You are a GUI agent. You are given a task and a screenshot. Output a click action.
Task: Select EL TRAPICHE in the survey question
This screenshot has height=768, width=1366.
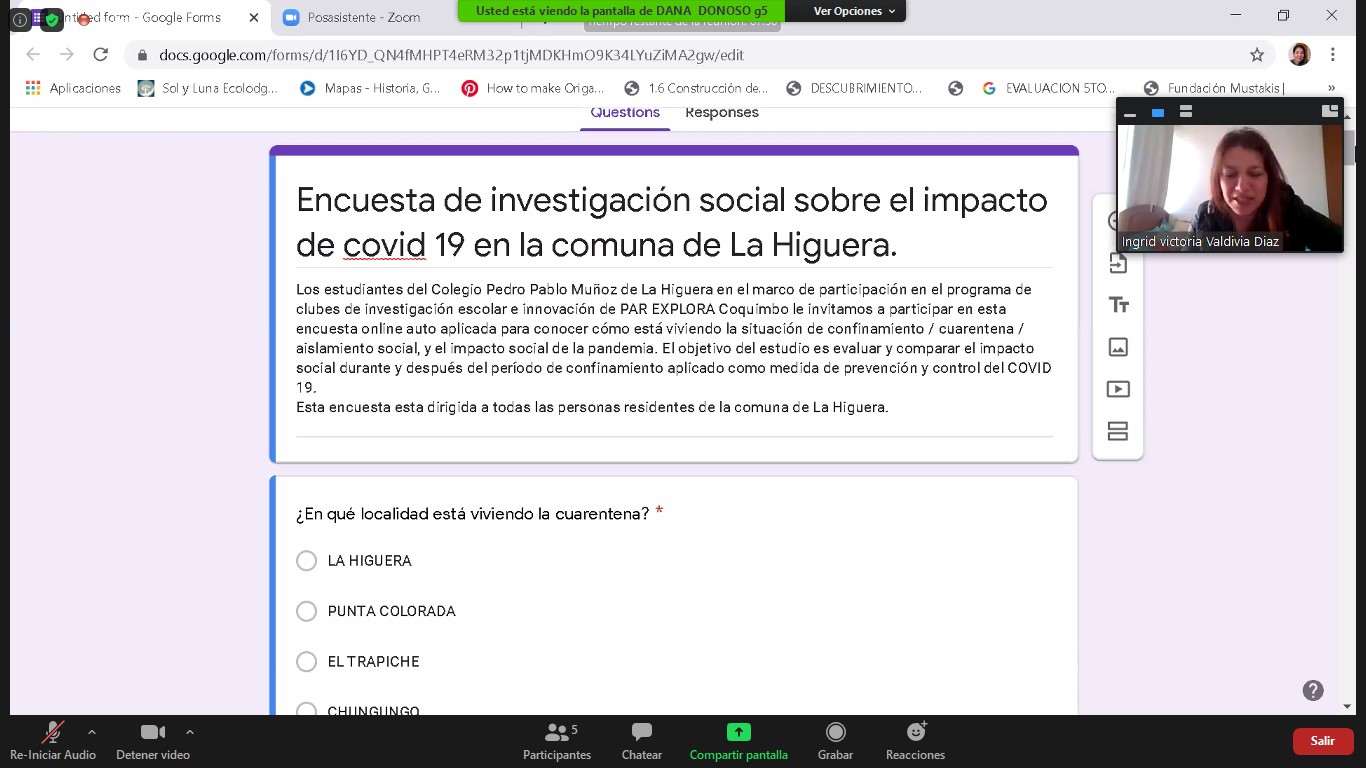point(307,661)
